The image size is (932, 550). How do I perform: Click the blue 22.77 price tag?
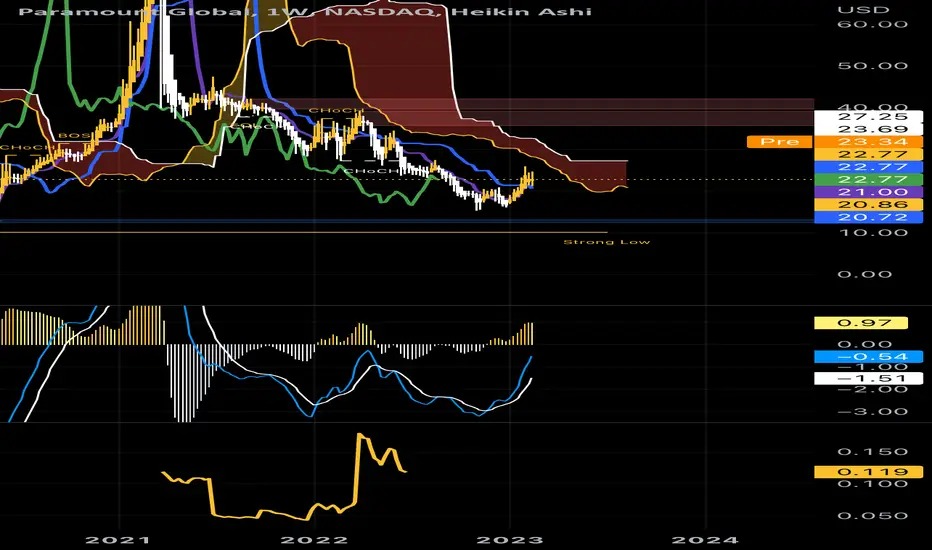coord(868,167)
